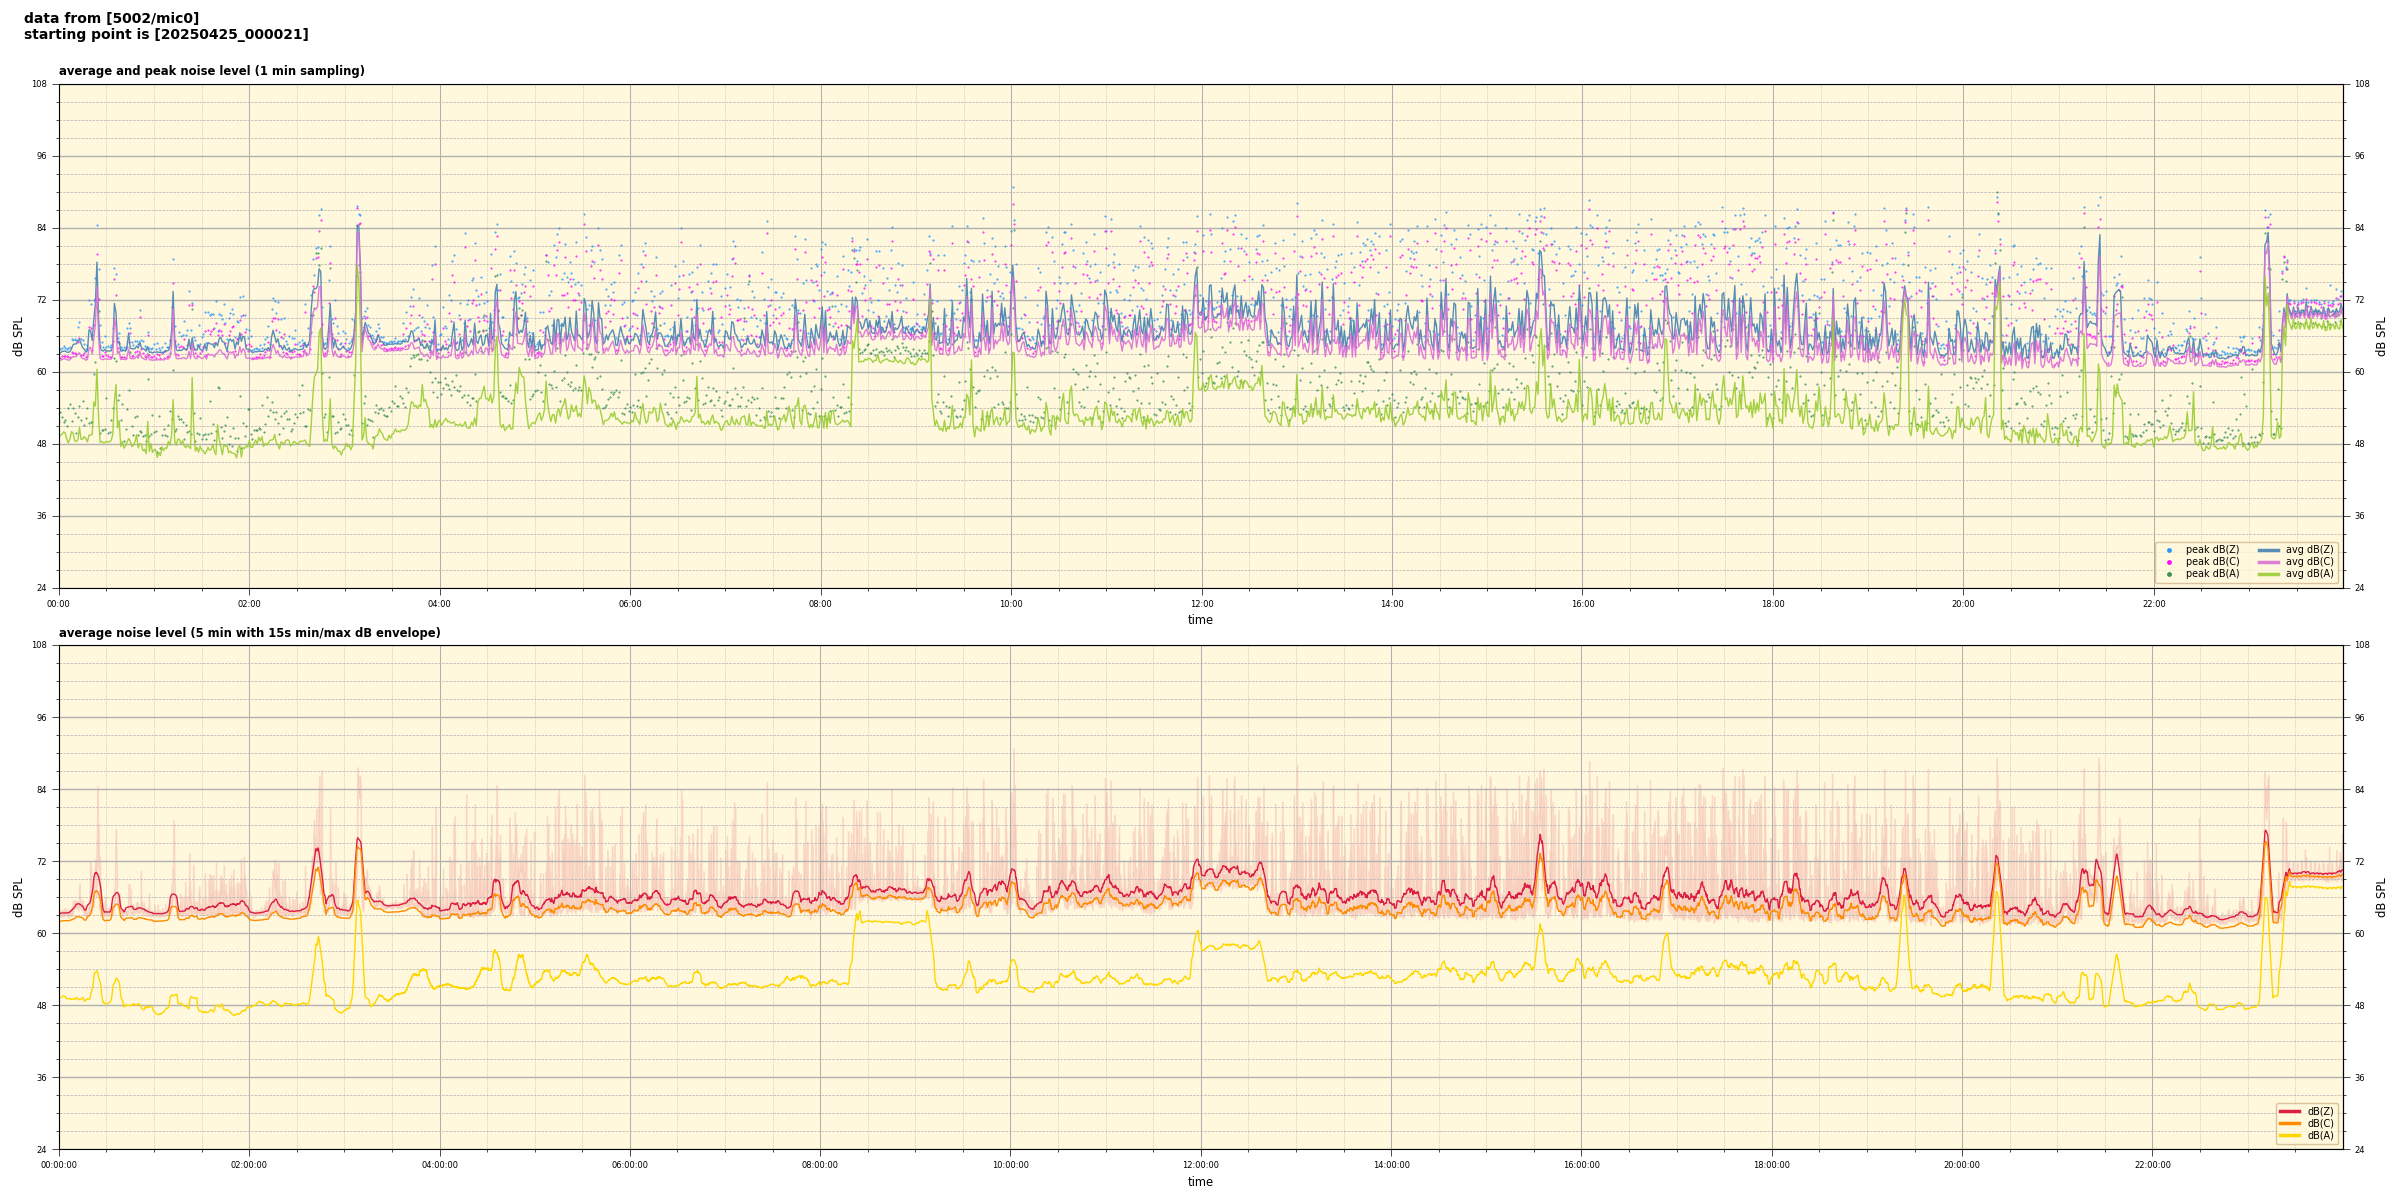Click the yellow dB(A) swatch in bottom legend

2290,1135
